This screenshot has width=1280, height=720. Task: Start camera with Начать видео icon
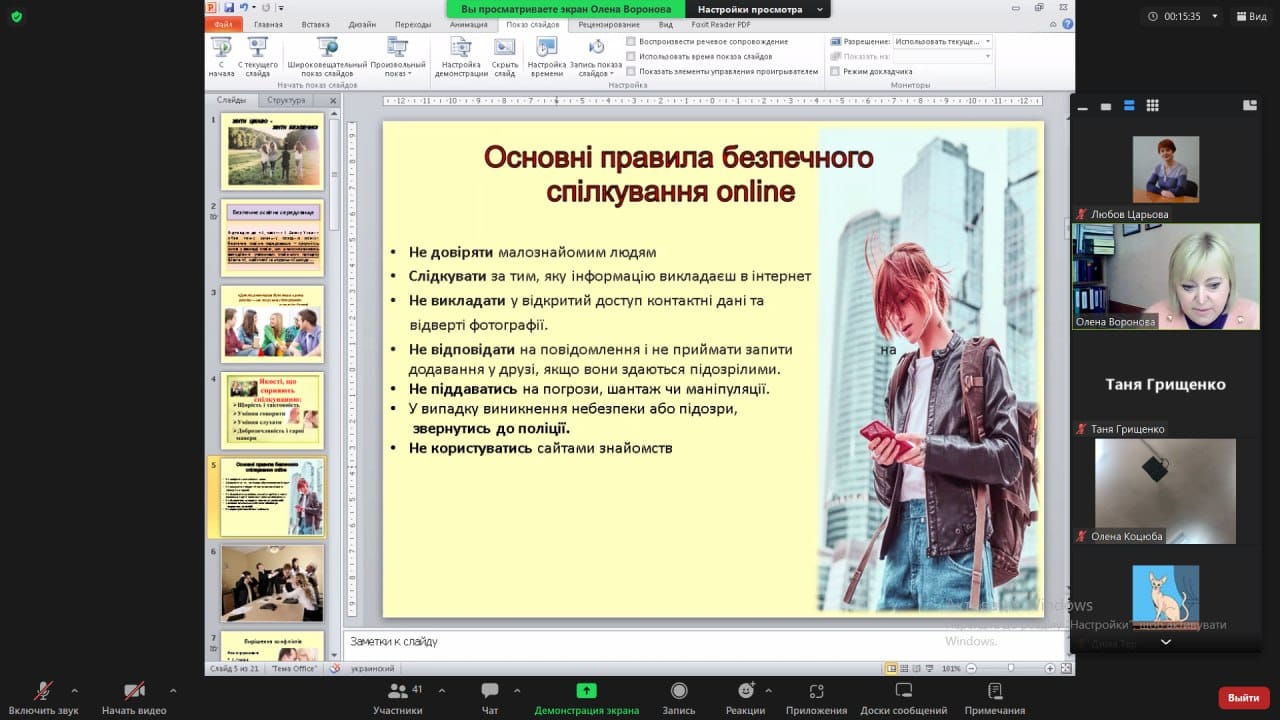point(134,691)
